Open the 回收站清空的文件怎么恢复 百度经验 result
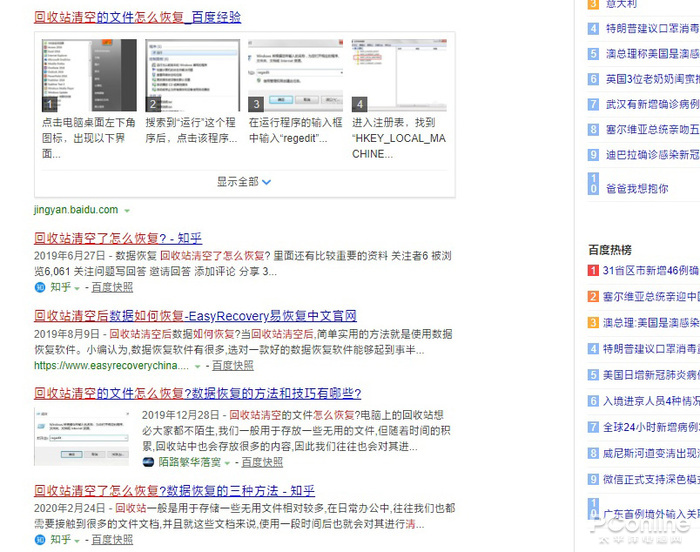The width and height of the screenshot is (700, 552). (138, 17)
